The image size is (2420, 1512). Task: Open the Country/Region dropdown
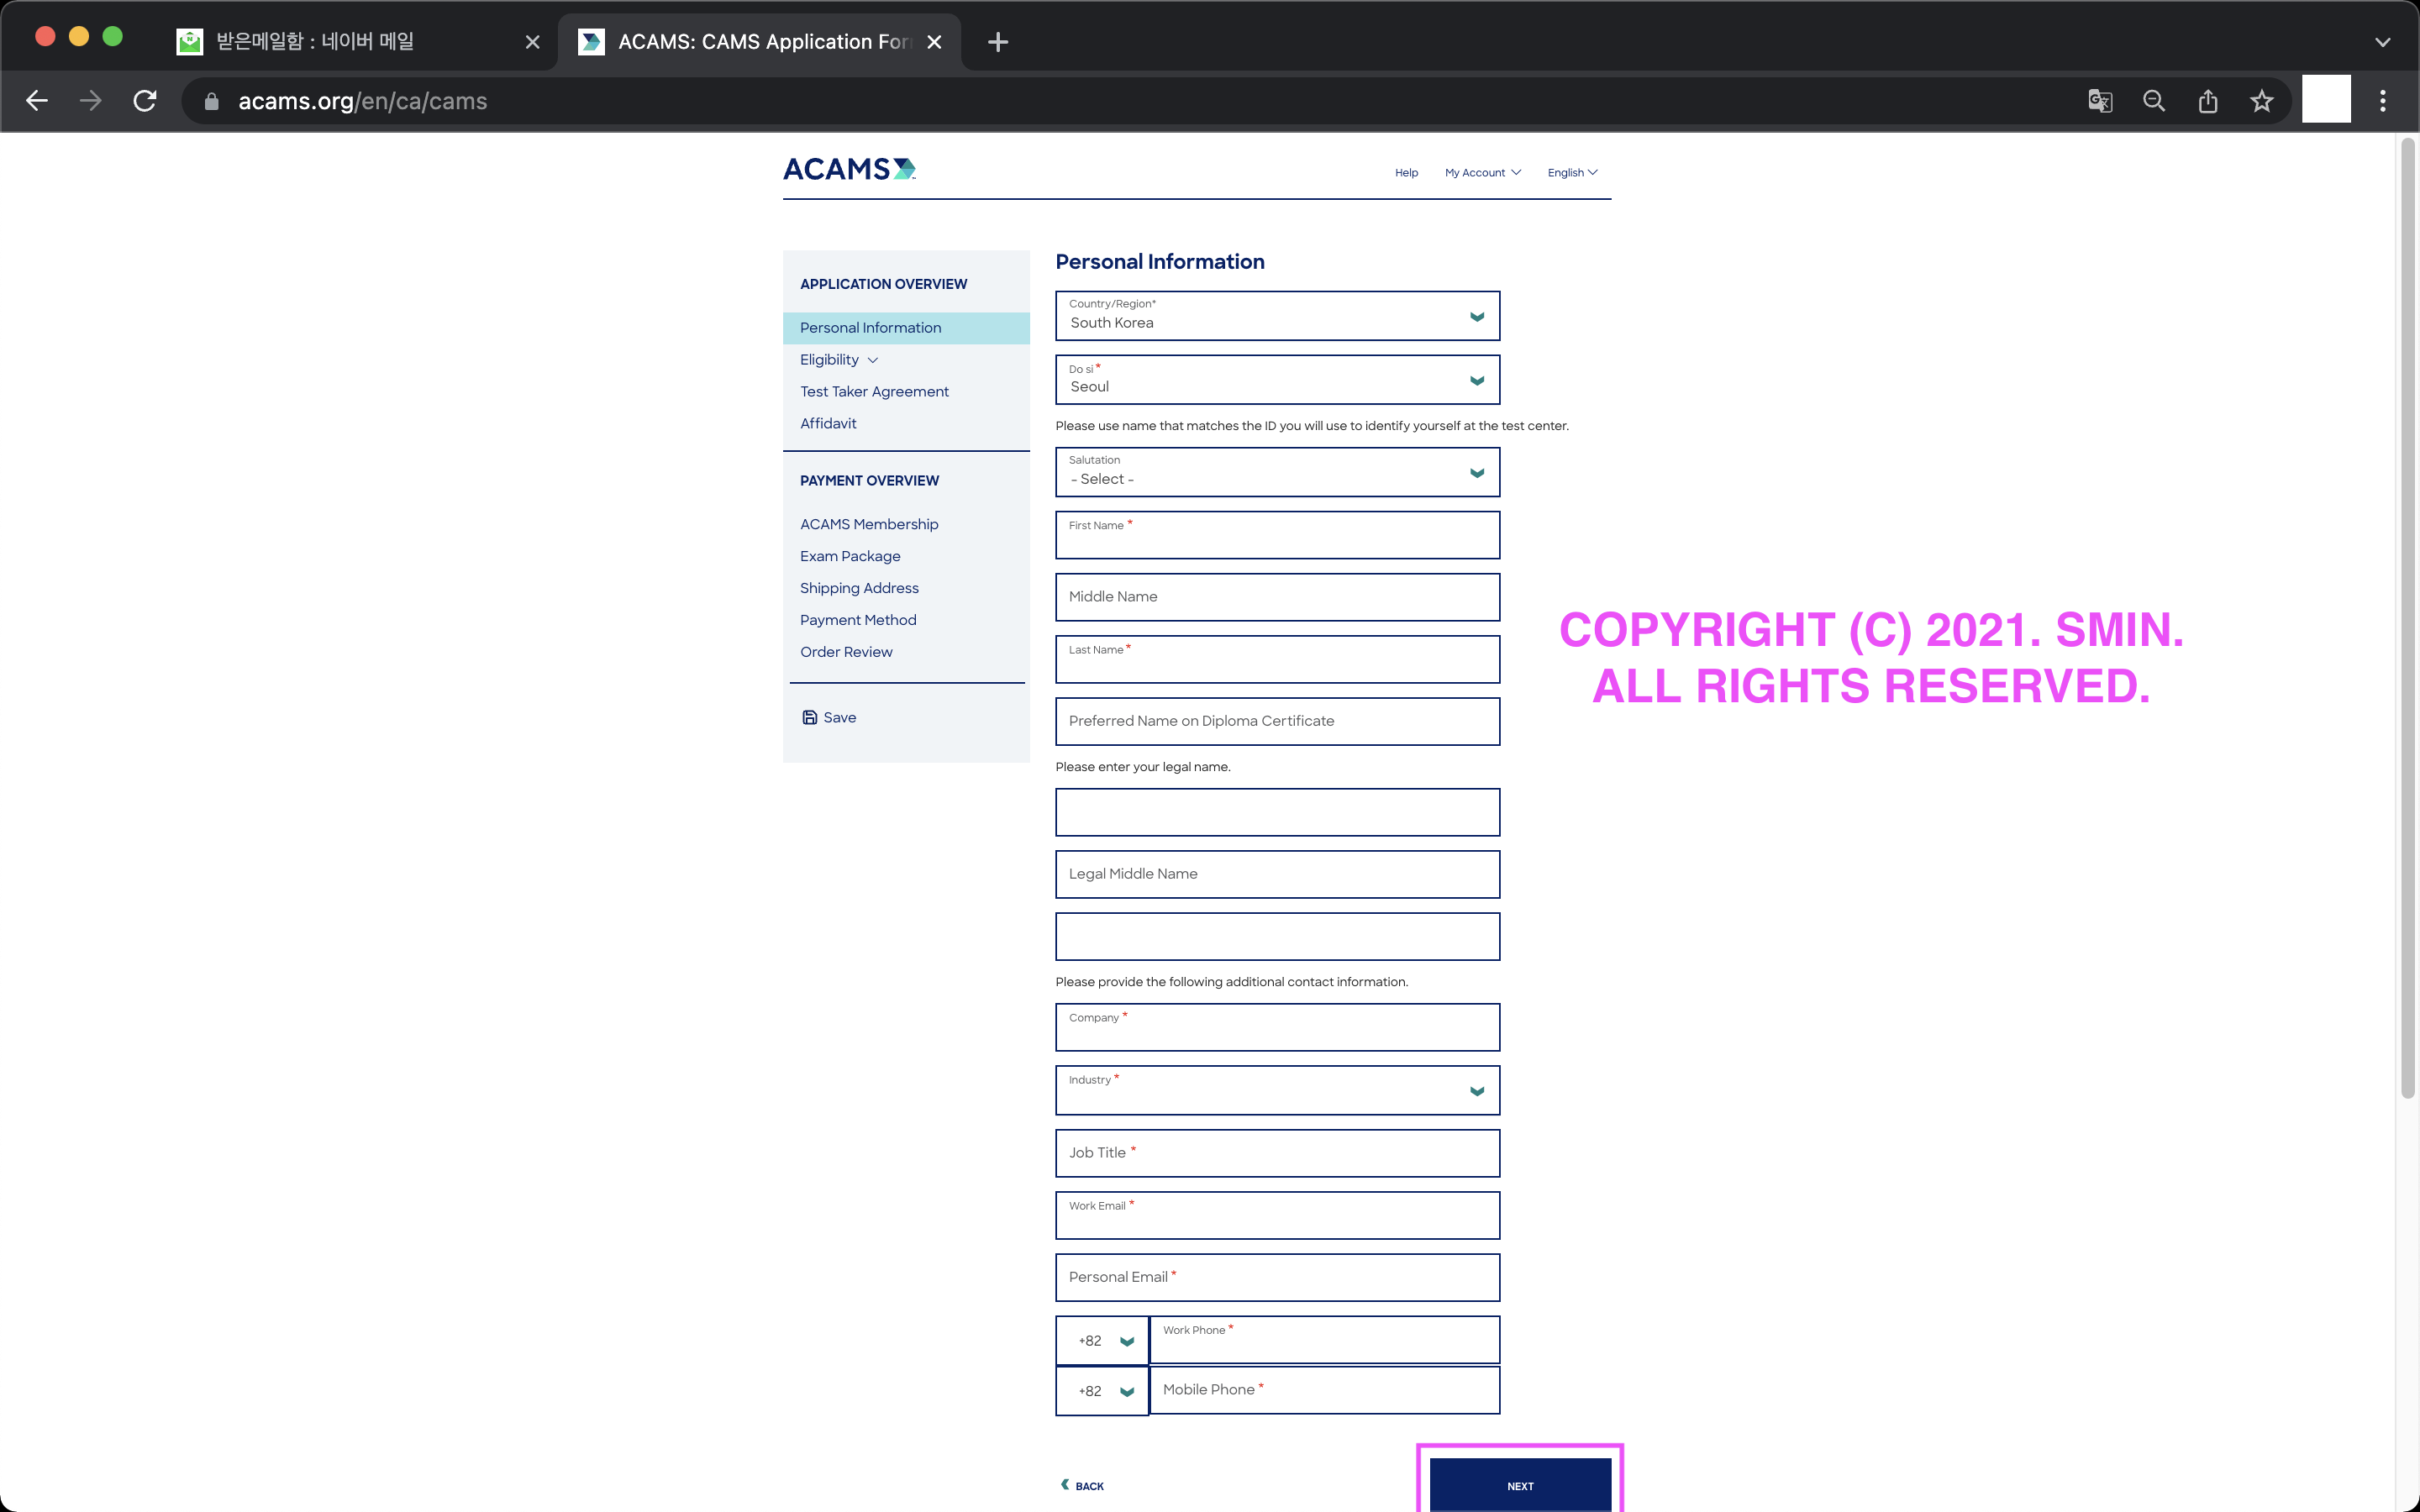pos(1277,316)
